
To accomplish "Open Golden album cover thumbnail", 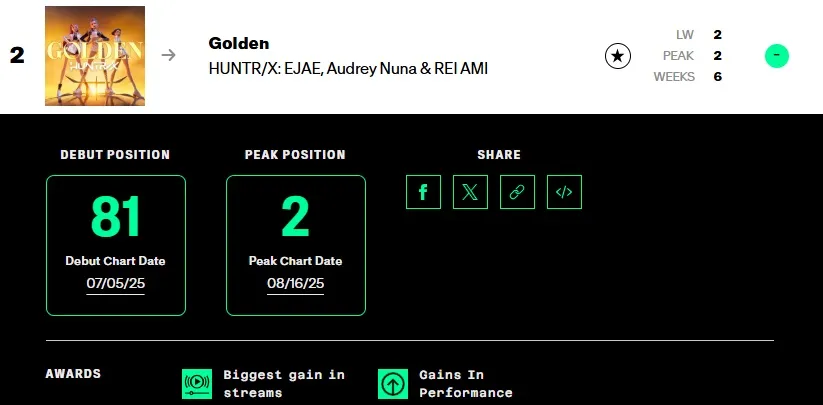I will coord(95,56).
